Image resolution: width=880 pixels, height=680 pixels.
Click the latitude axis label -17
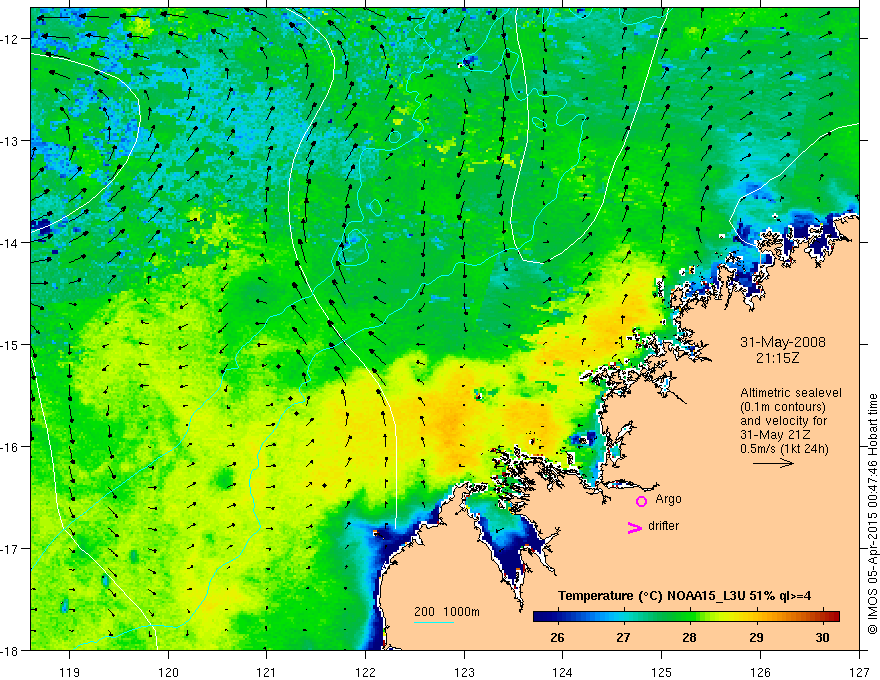click(10, 548)
